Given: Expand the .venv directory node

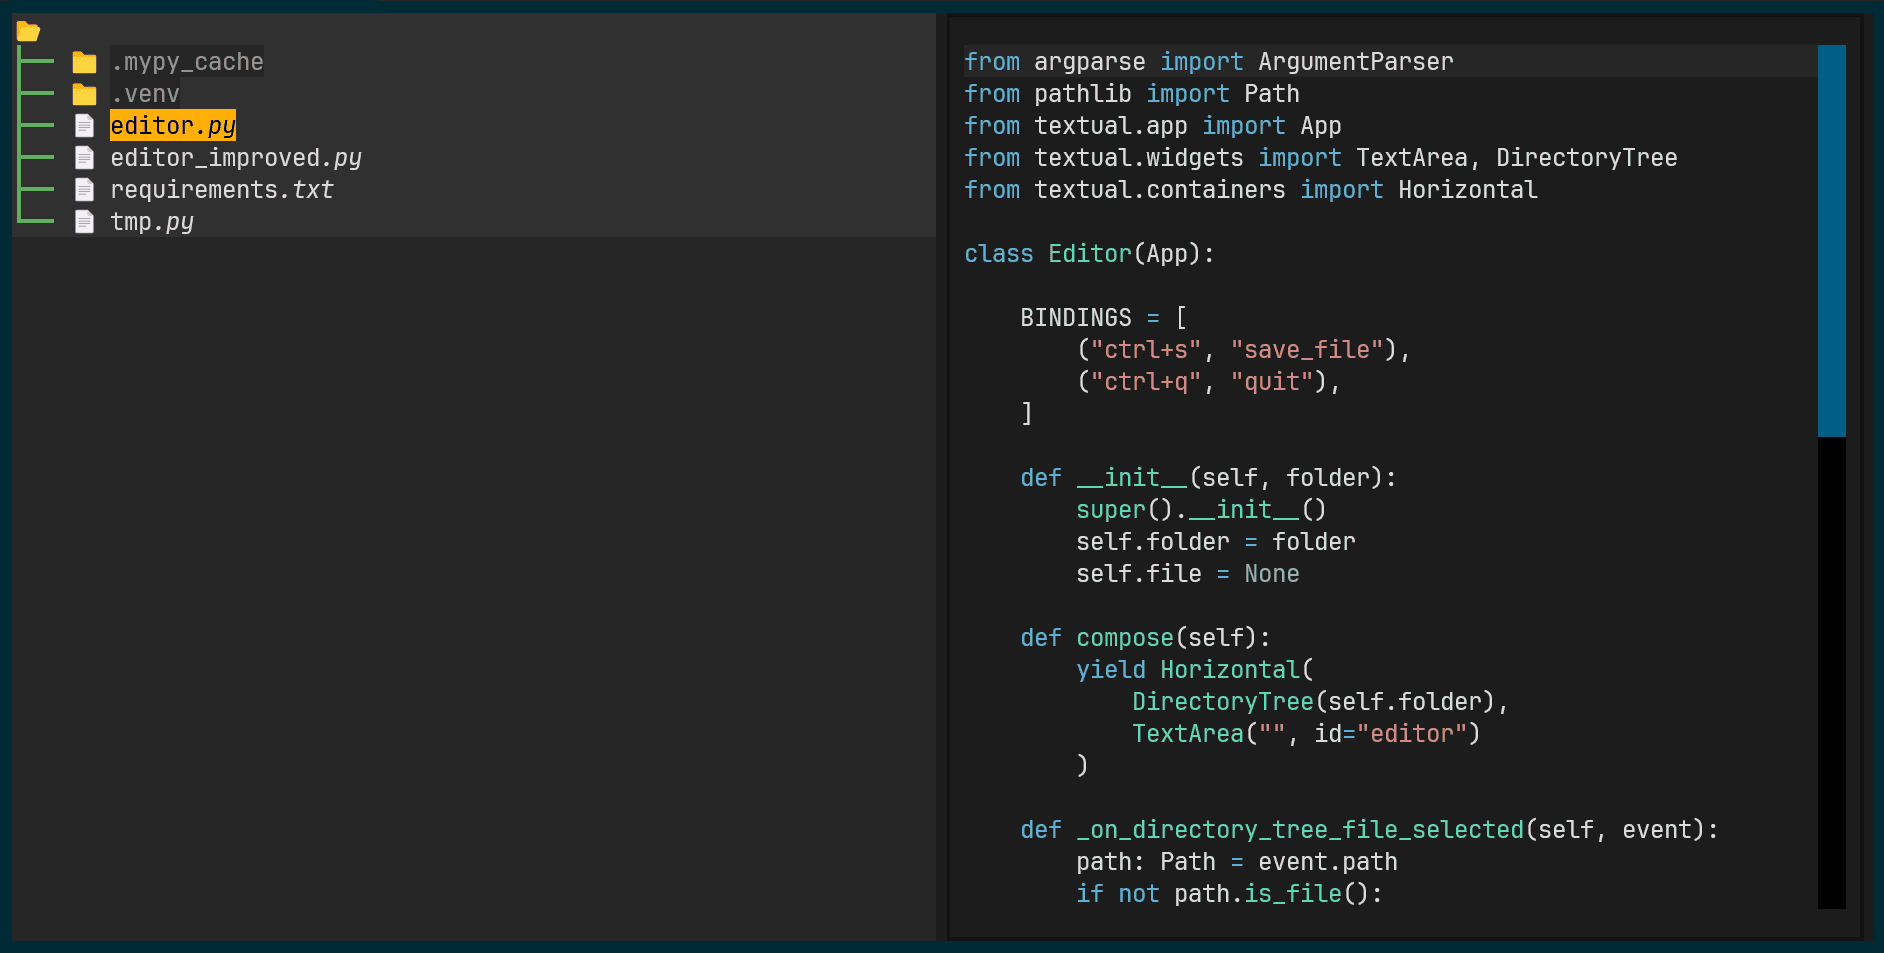Looking at the screenshot, I should pyautogui.click(x=145, y=94).
